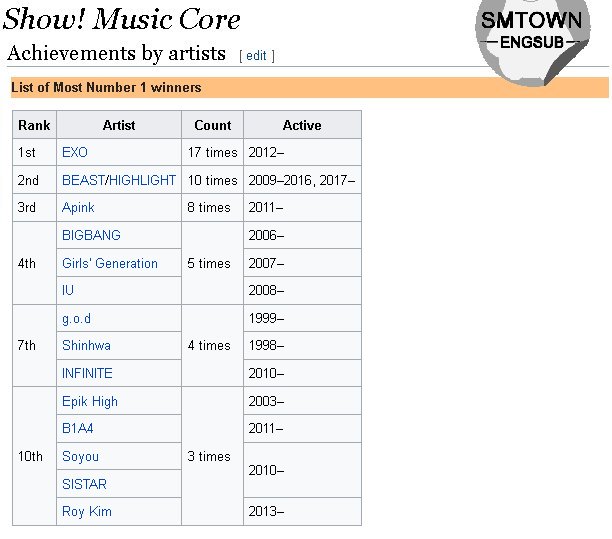Viewport: 612px width, 539px height.
Task: Select the '1998–' active years cell
Action: [x=302, y=345]
